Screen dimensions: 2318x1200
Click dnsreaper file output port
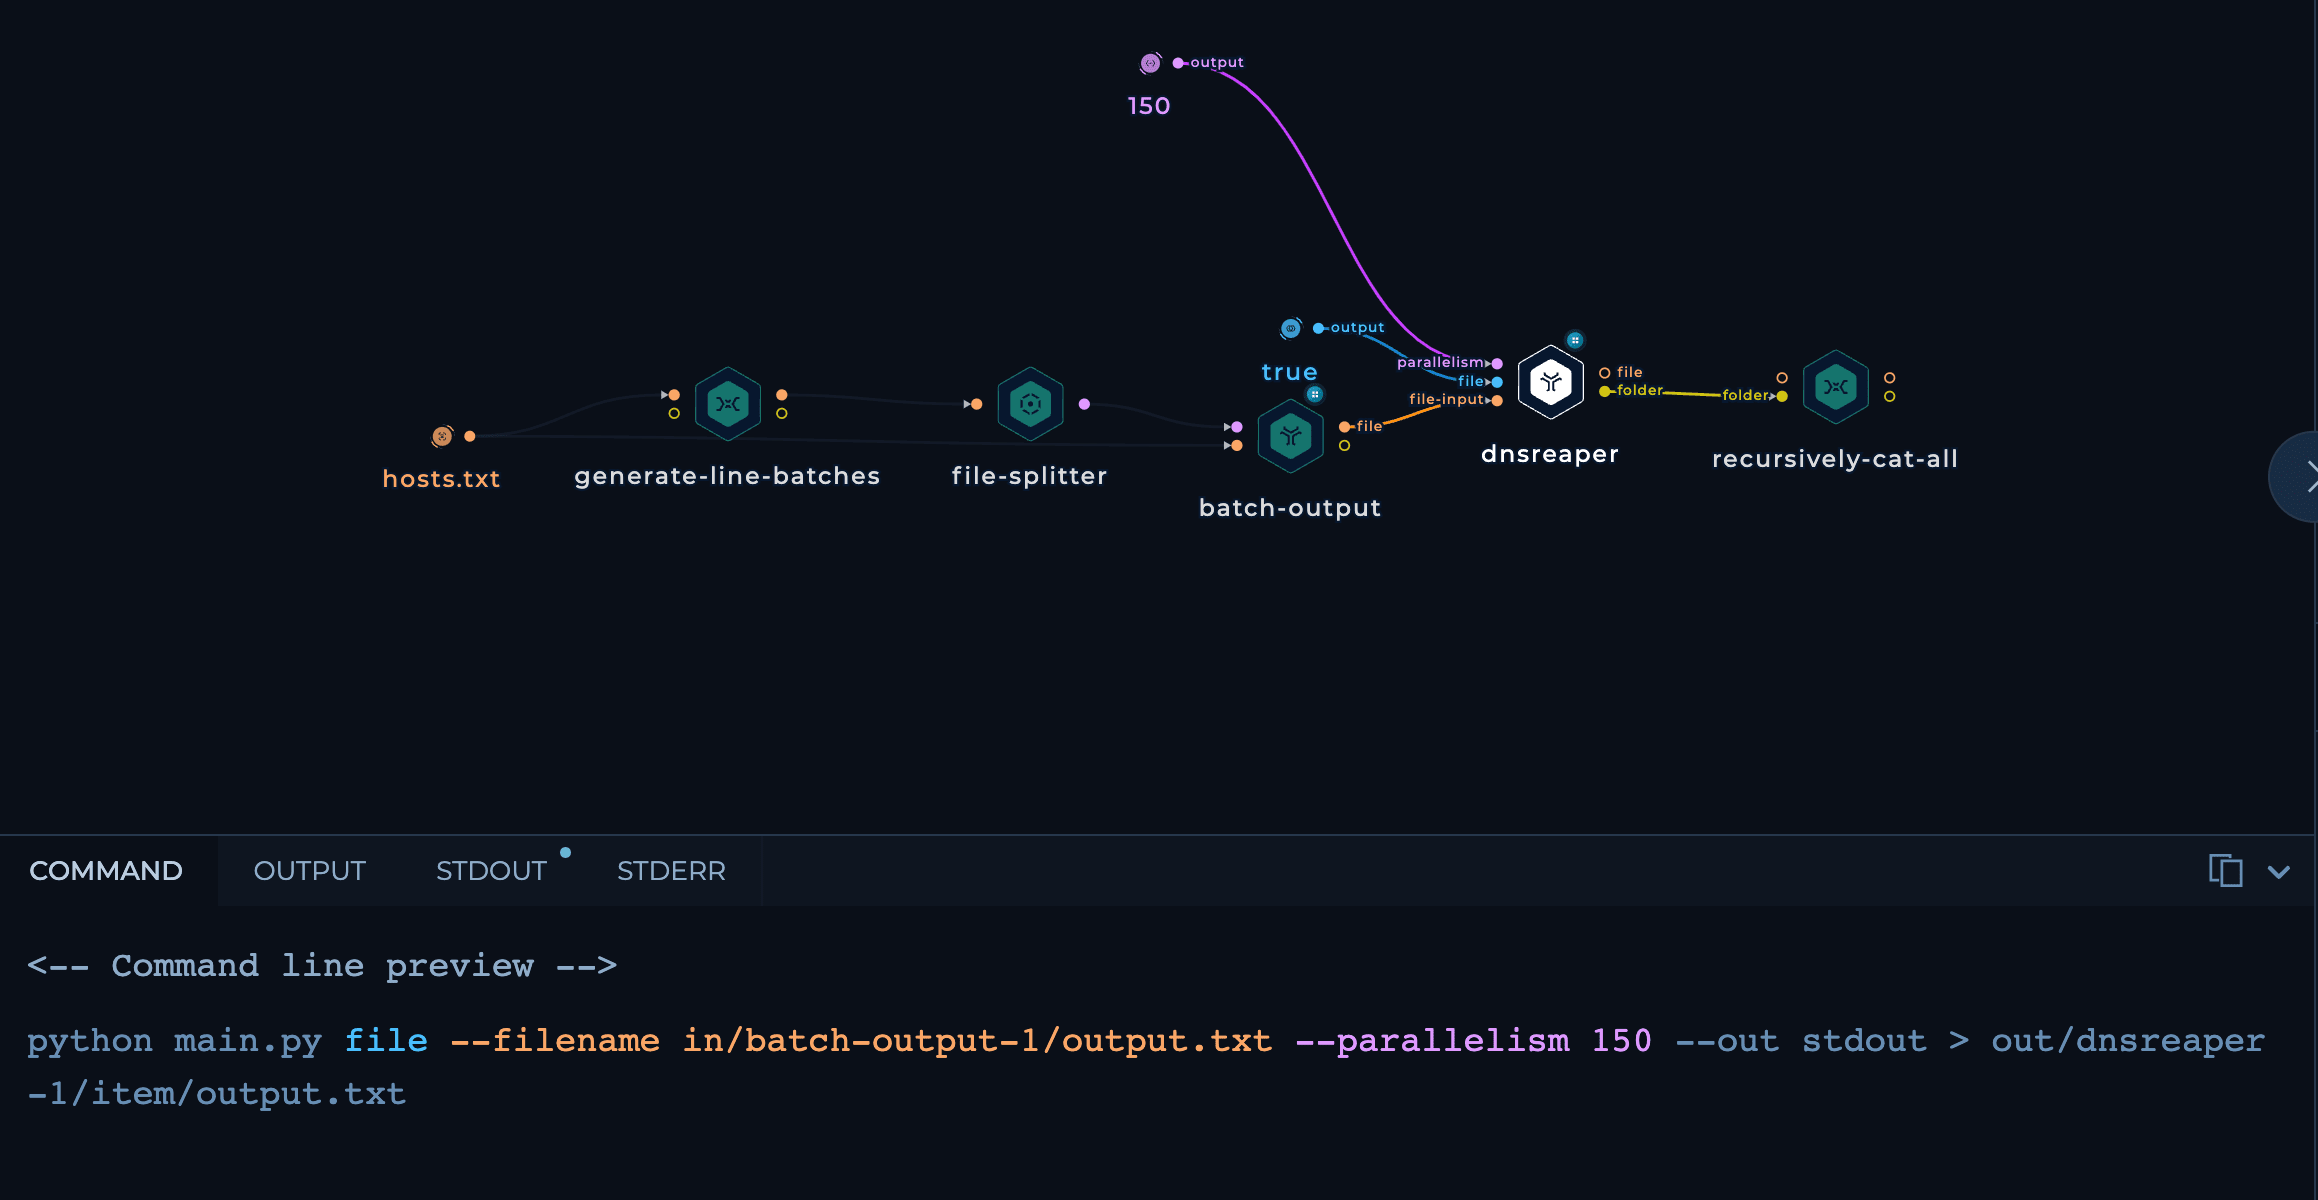[x=1605, y=373]
